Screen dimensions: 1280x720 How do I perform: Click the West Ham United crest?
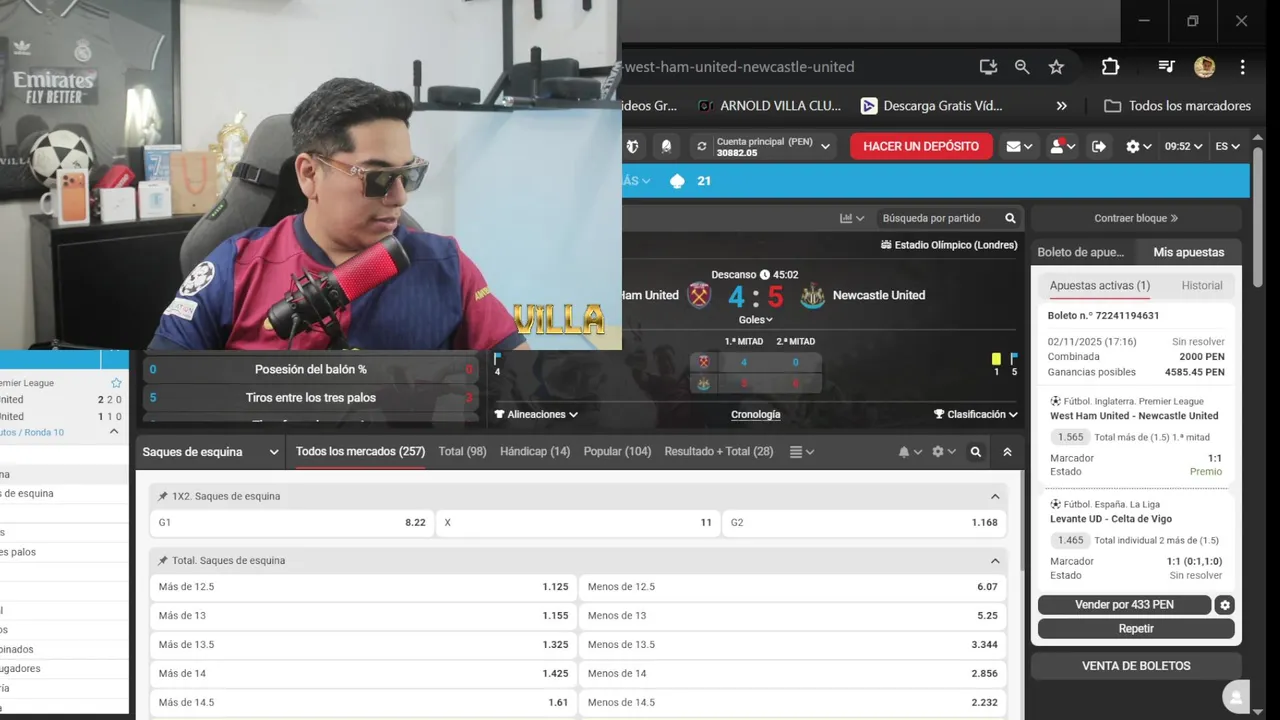(x=699, y=295)
